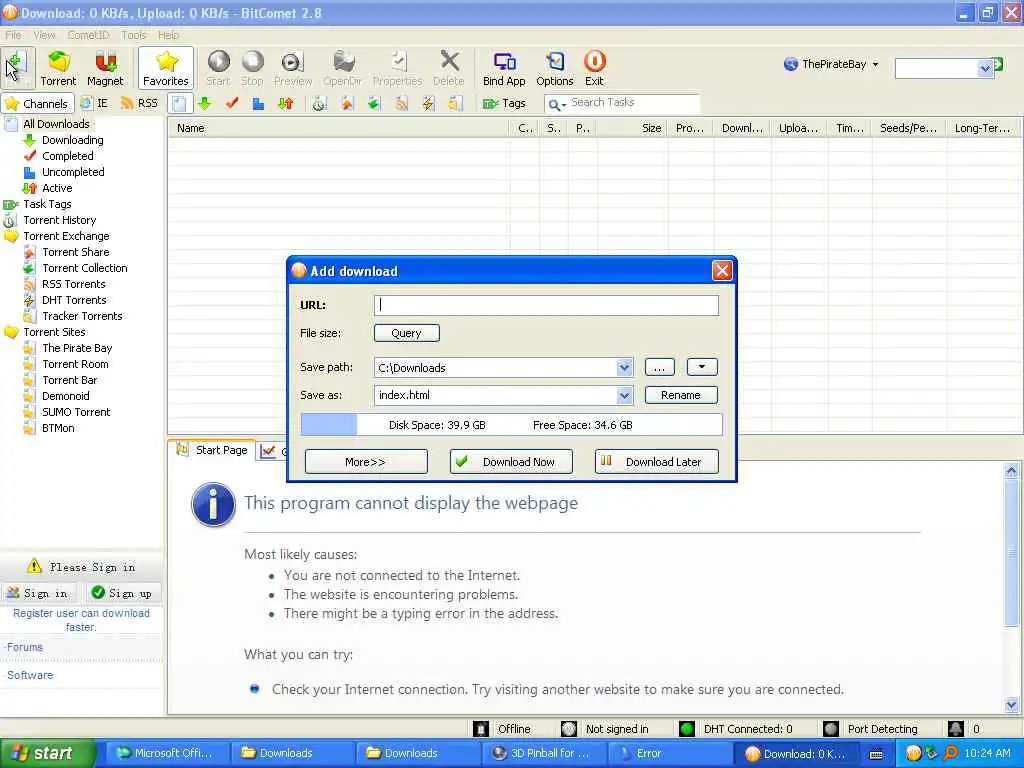This screenshot has width=1024, height=768.
Task: Open the SUMO Torrent site entry
Action: (x=76, y=412)
